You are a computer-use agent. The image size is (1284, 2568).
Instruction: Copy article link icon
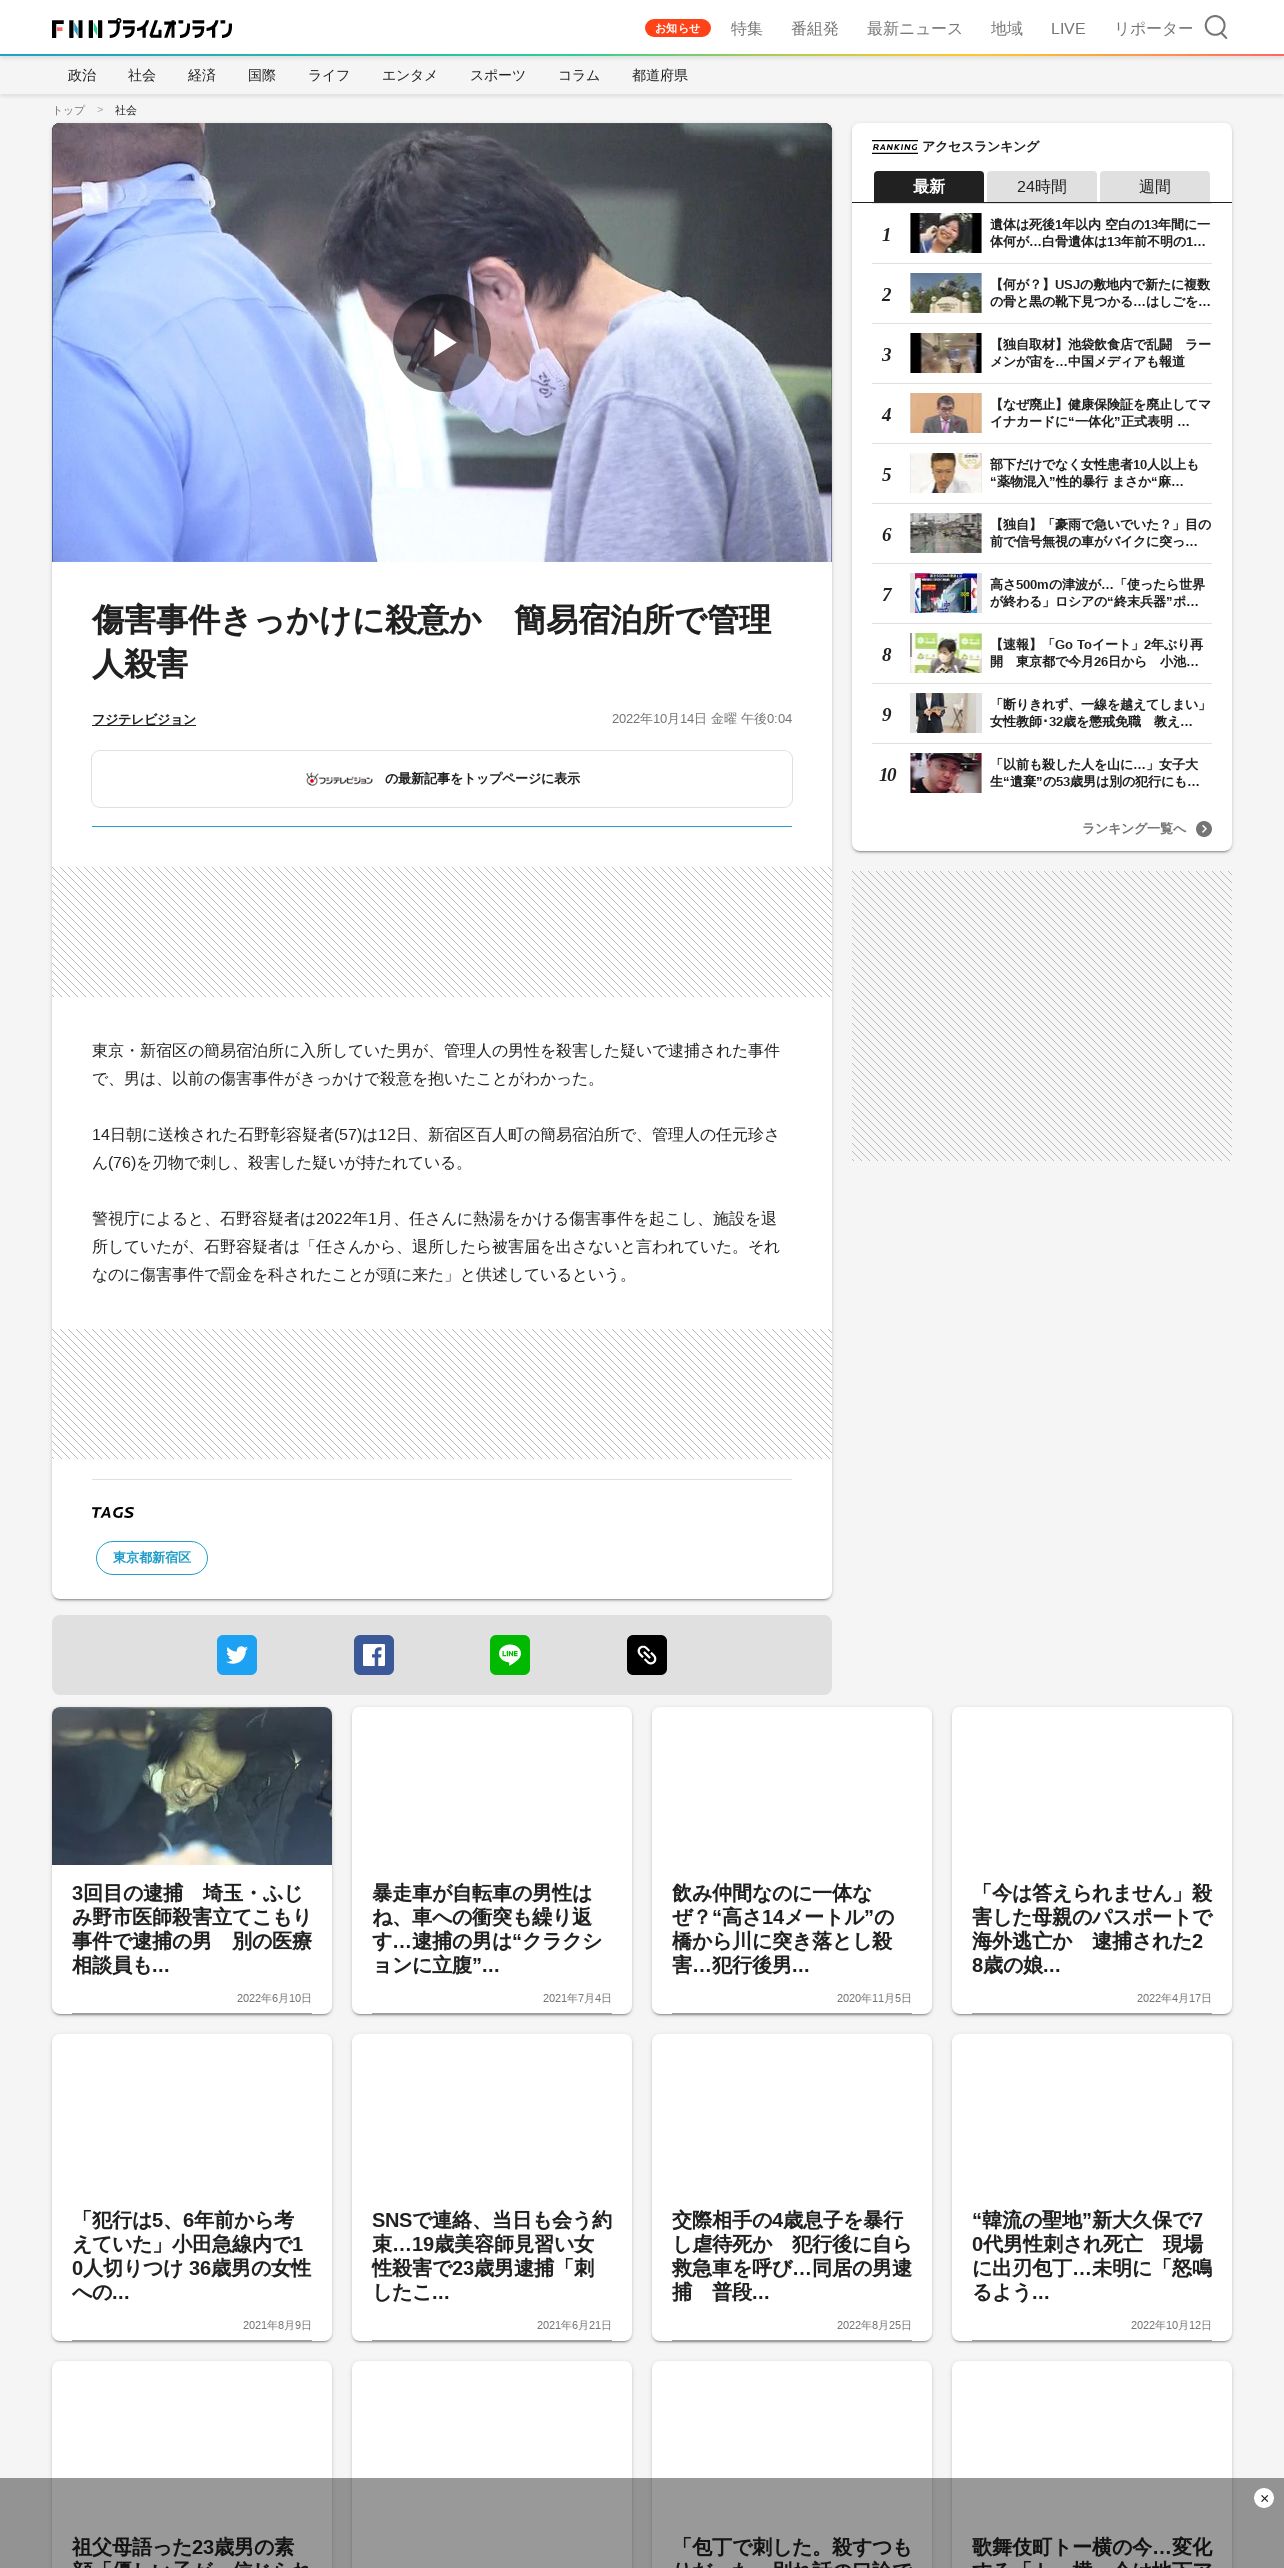point(647,1655)
